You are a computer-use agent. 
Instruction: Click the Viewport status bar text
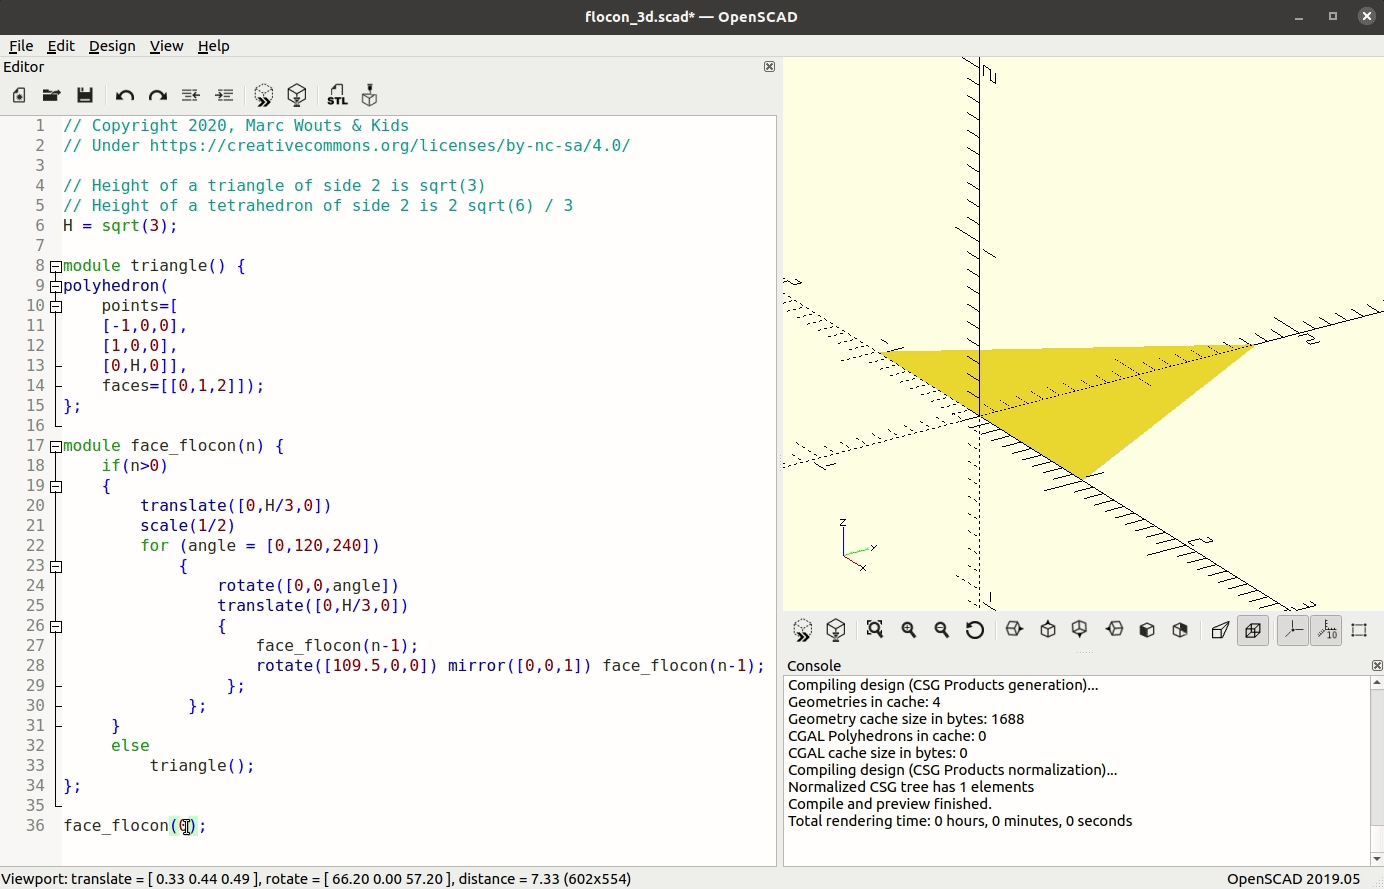pyautogui.click(x=316, y=879)
